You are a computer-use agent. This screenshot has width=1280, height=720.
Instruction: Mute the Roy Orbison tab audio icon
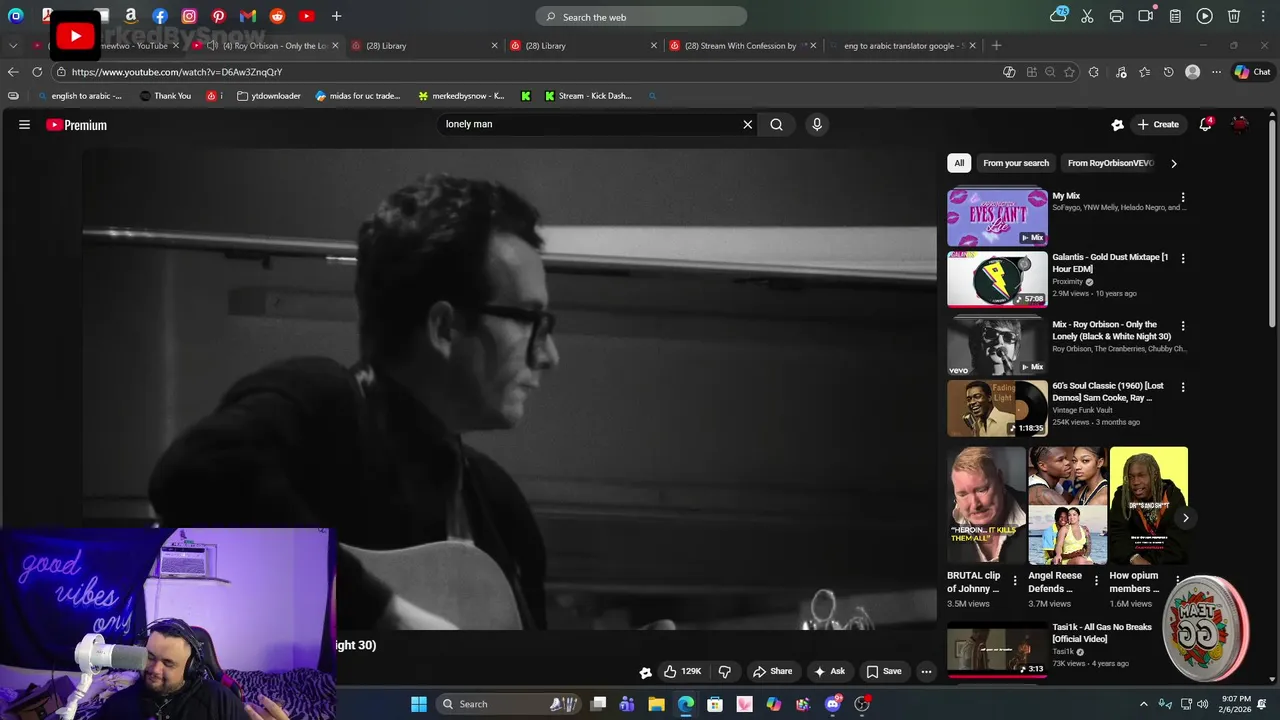click(x=212, y=46)
